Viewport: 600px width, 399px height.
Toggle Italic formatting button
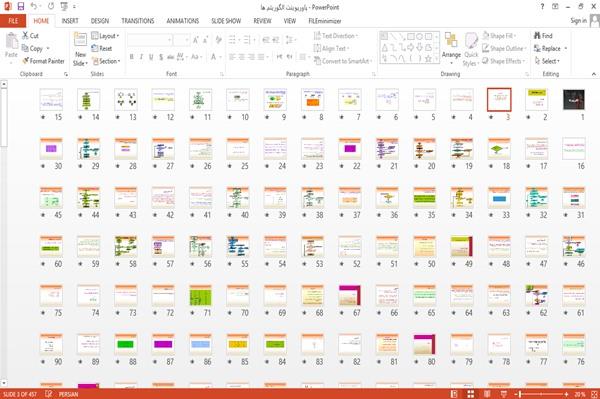click(x=141, y=57)
